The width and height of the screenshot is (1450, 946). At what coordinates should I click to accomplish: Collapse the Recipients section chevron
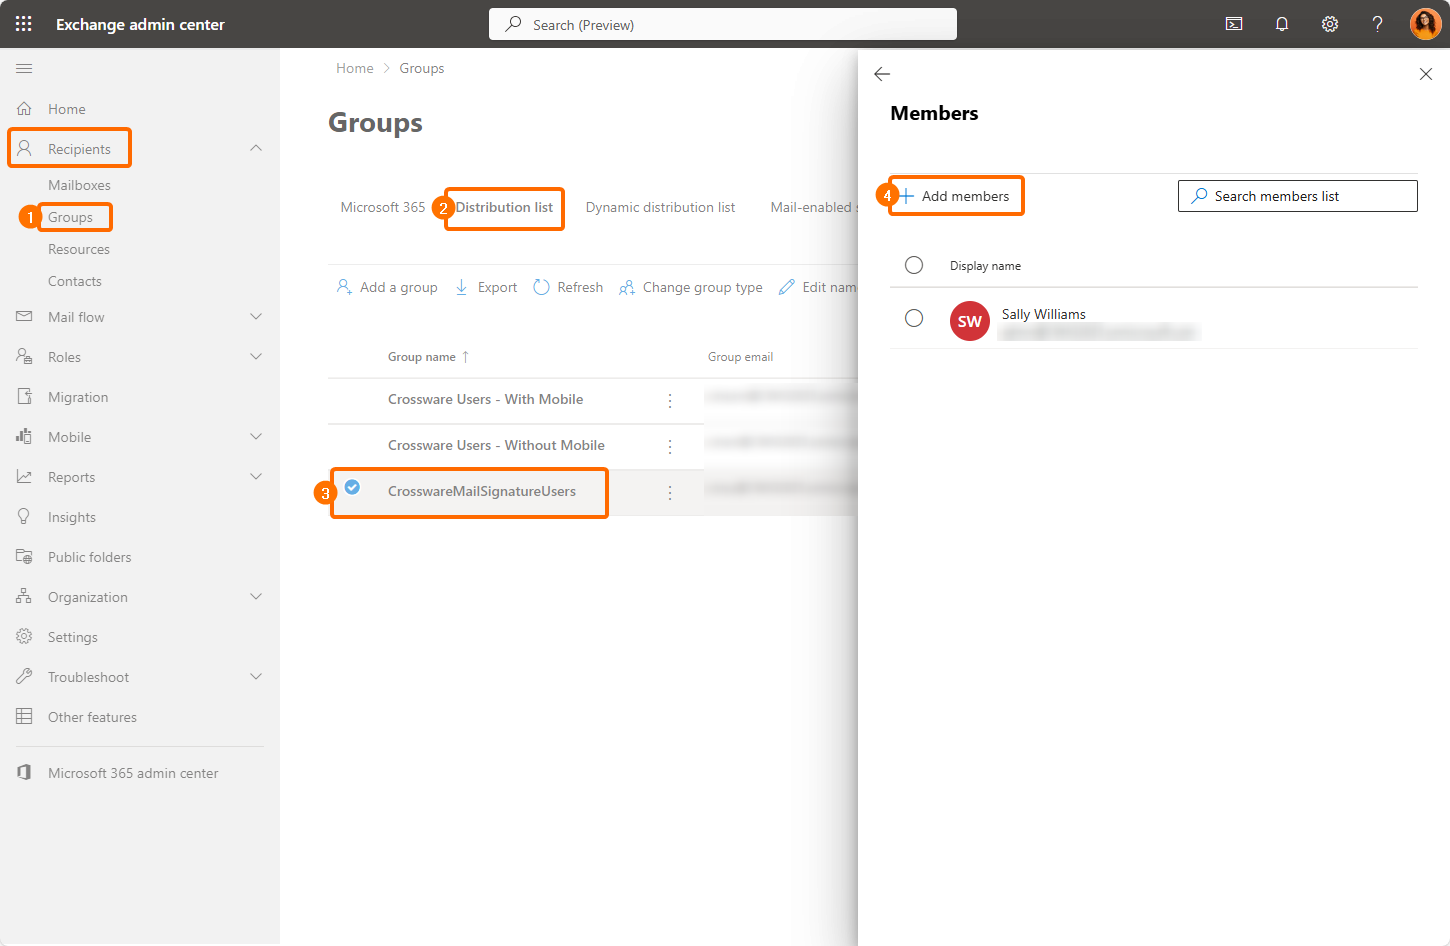coord(256,148)
